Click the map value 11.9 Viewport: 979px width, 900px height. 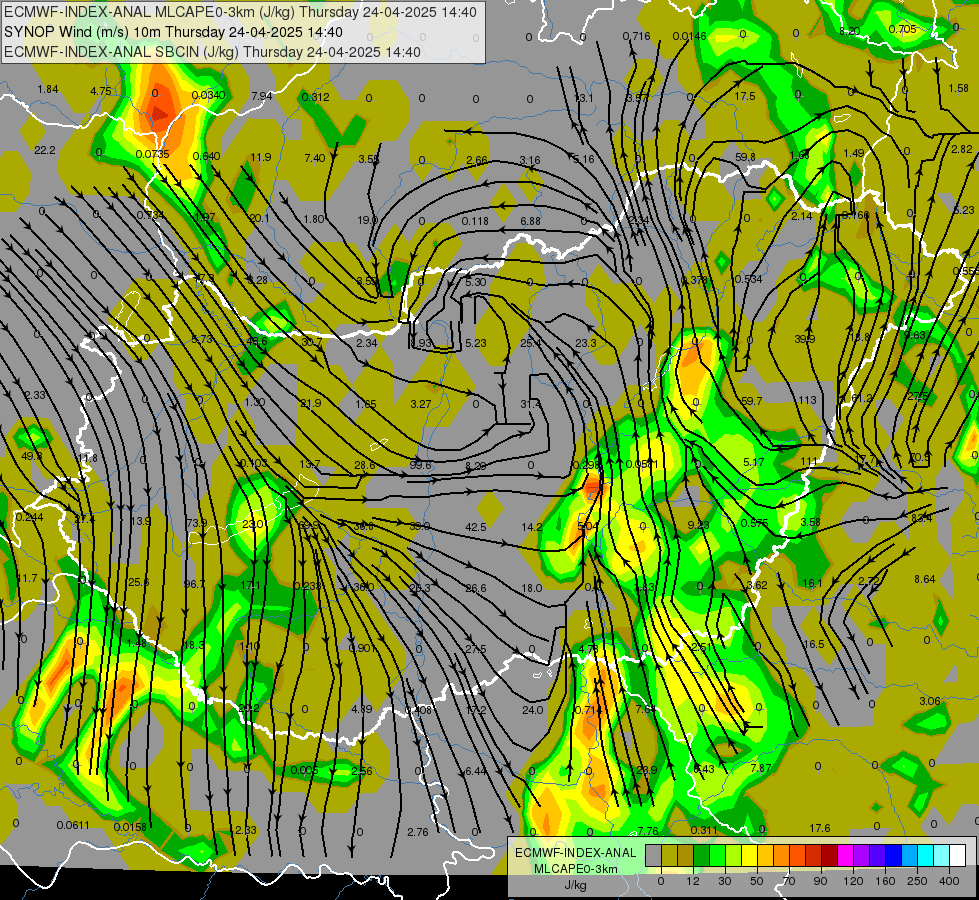[261, 157]
